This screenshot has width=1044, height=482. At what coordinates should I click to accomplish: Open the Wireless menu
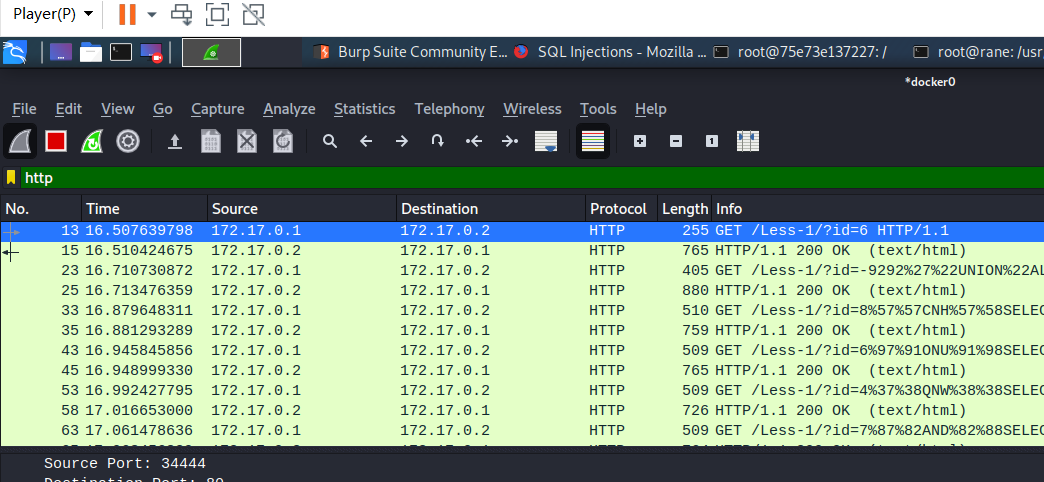click(x=532, y=109)
